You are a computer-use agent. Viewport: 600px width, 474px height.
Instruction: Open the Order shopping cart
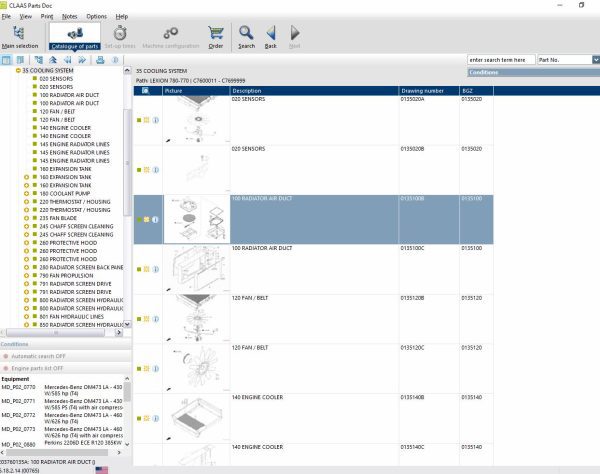[216, 37]
